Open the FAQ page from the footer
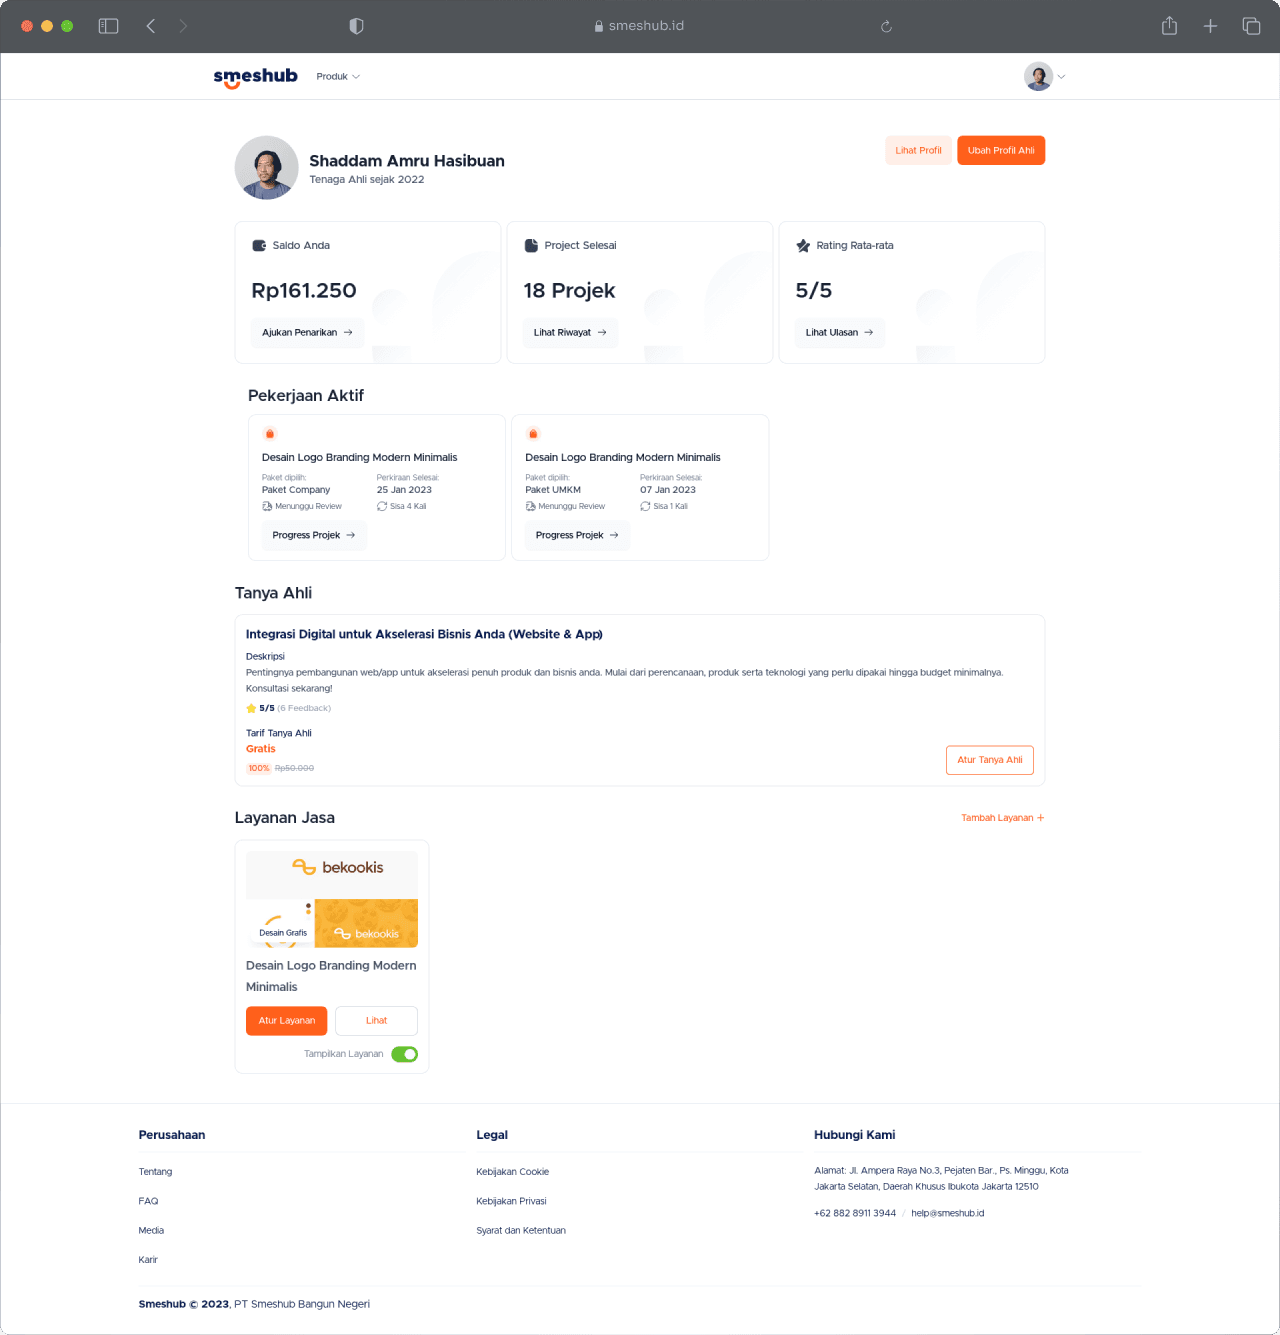Screen dimensions: 1280x1335 click(148, 1200)
